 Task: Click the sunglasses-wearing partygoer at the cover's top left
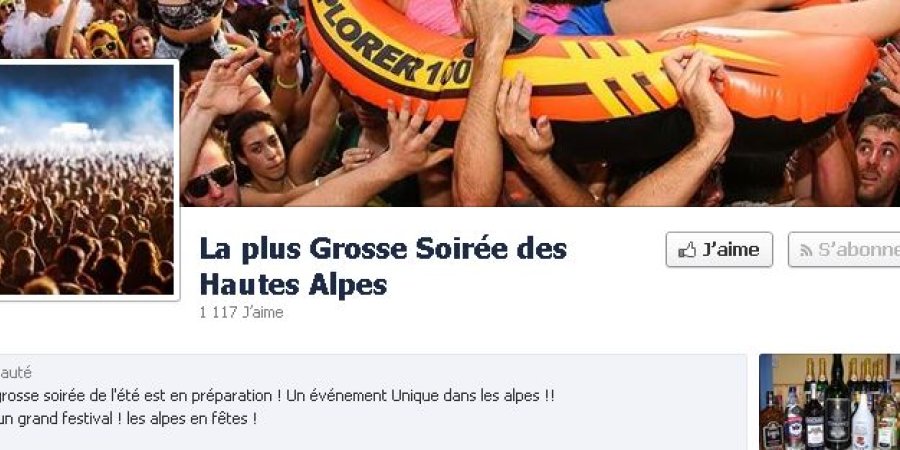[x=104, y=42]
